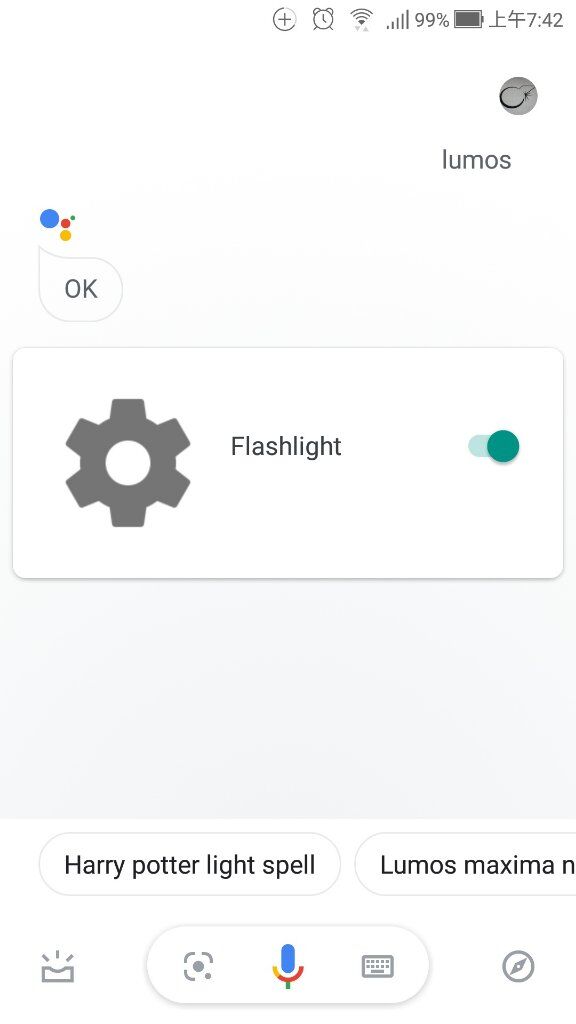
Task: Tap the cellular signal bars icon
Action: pyautogui.click(x=398, y=20)
